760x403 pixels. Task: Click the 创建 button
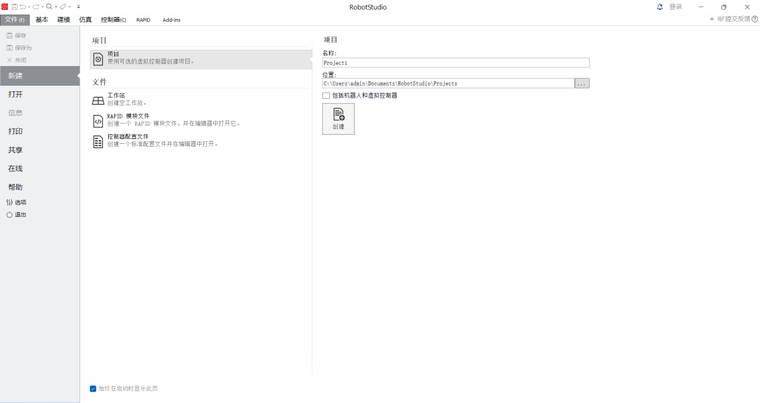[x=338, y=119]
